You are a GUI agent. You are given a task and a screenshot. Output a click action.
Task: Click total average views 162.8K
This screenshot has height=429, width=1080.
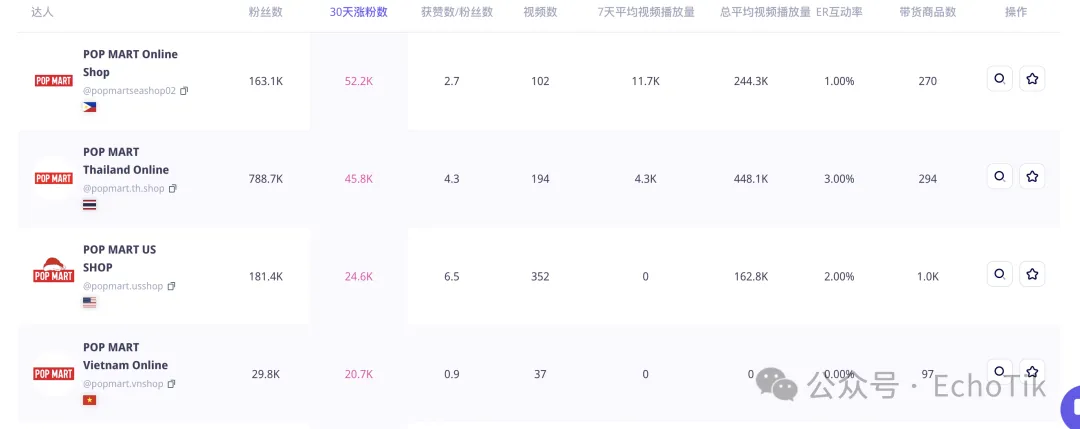coord(751,277)
